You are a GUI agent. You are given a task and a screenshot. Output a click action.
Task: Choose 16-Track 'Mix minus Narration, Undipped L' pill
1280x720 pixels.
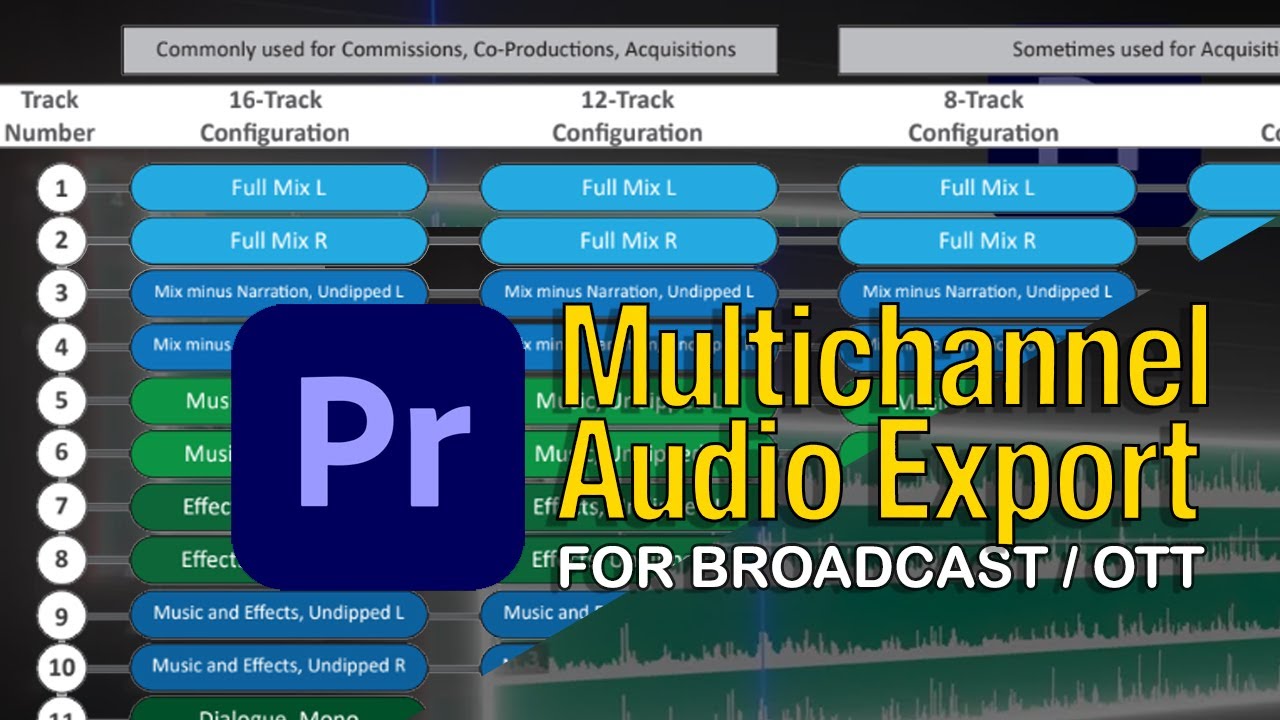point(279,292)
